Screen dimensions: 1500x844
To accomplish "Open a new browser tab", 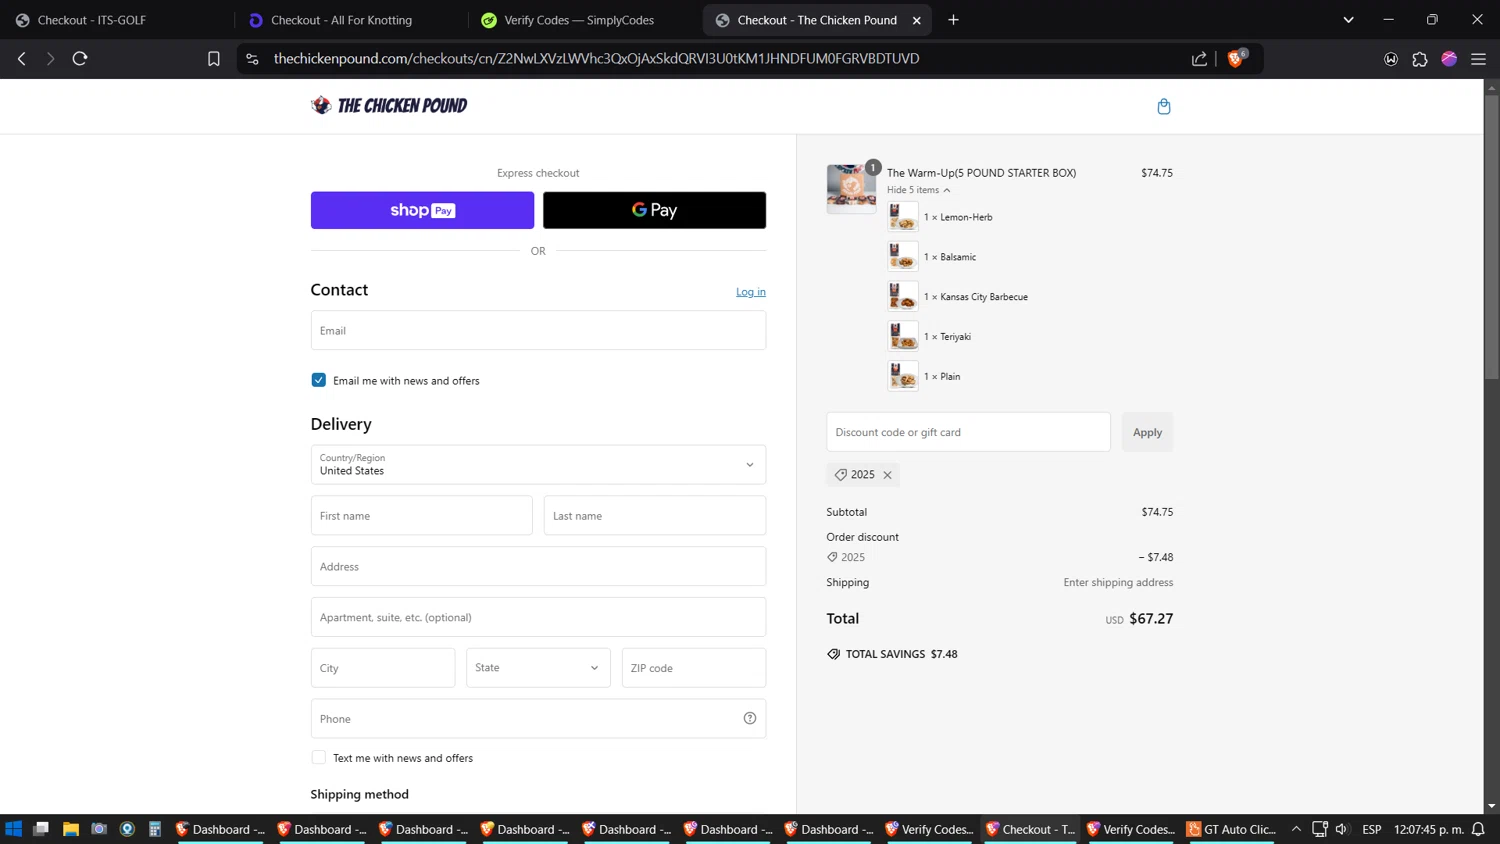I will click(953, 20).
